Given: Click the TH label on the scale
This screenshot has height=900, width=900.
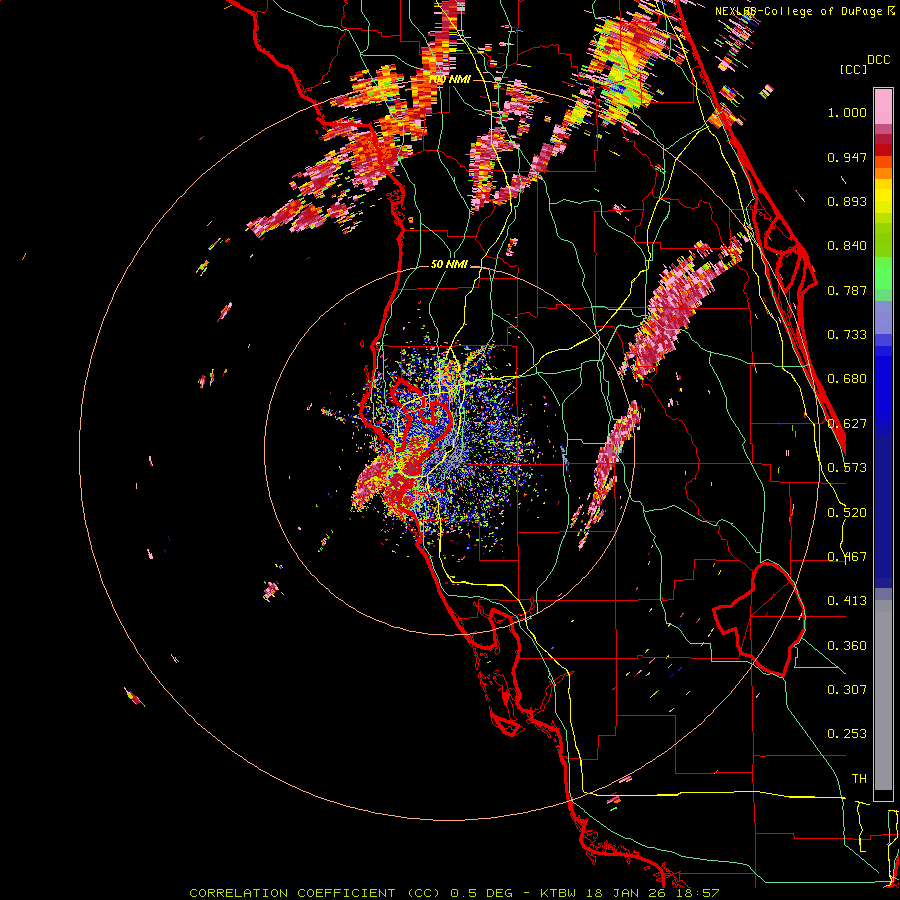Looking at the screenshot, I should 859,779.
